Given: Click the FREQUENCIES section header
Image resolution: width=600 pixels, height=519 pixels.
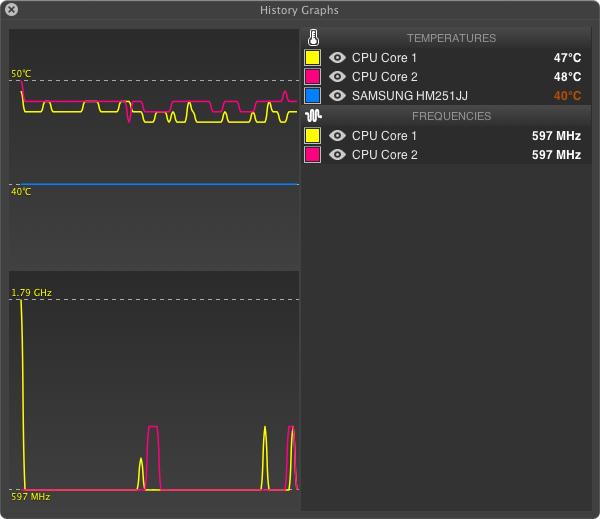Looking at the screenshot, I should (x=451, y=116).
